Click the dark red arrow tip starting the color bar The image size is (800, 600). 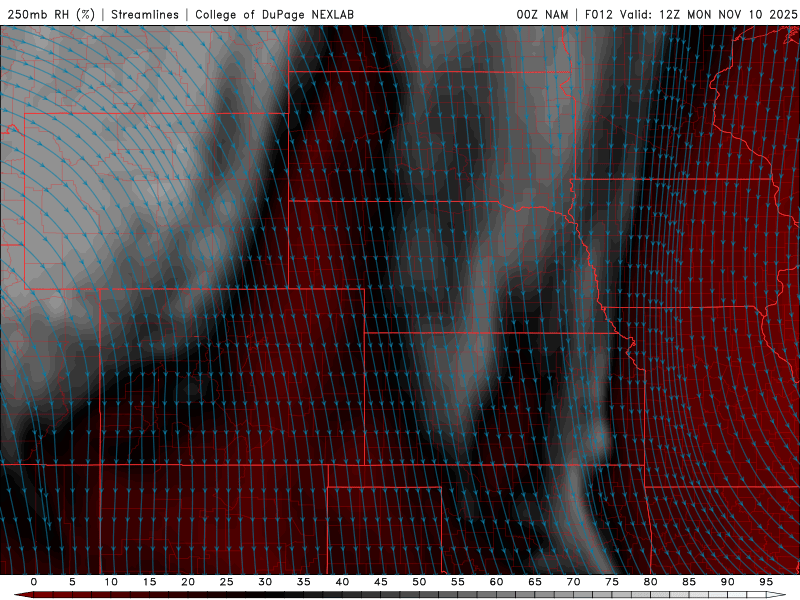[x=23, y=595]
